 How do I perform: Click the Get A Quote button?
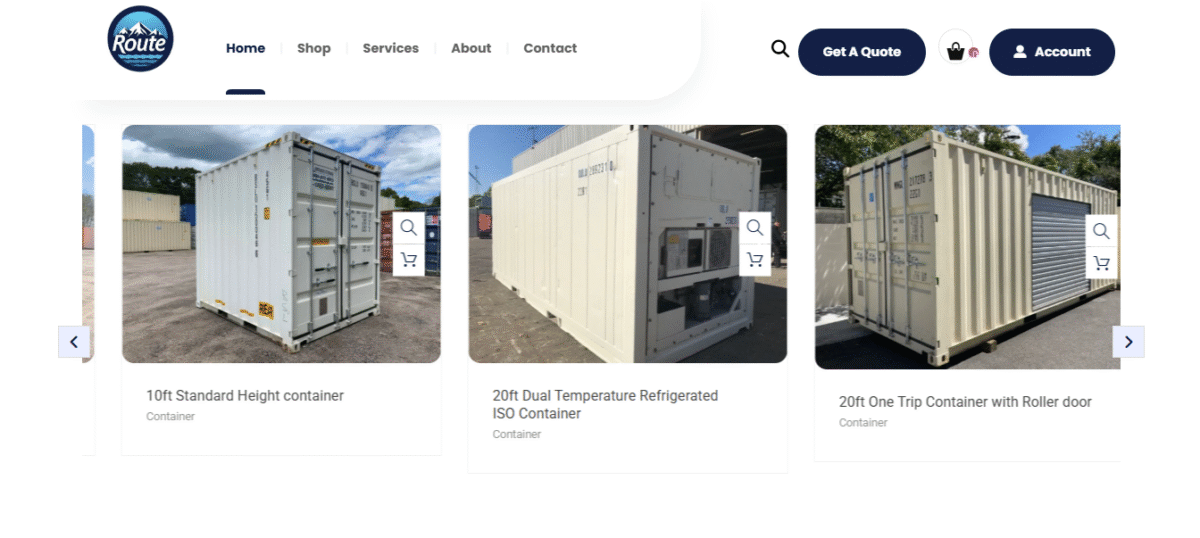tap(862, 52)
